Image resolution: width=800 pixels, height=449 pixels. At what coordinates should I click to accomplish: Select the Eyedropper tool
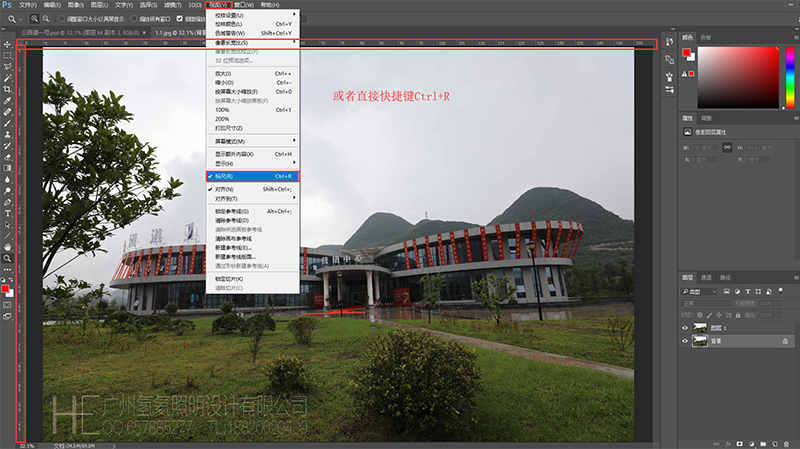pyautogui.click(x=7, y=100)
